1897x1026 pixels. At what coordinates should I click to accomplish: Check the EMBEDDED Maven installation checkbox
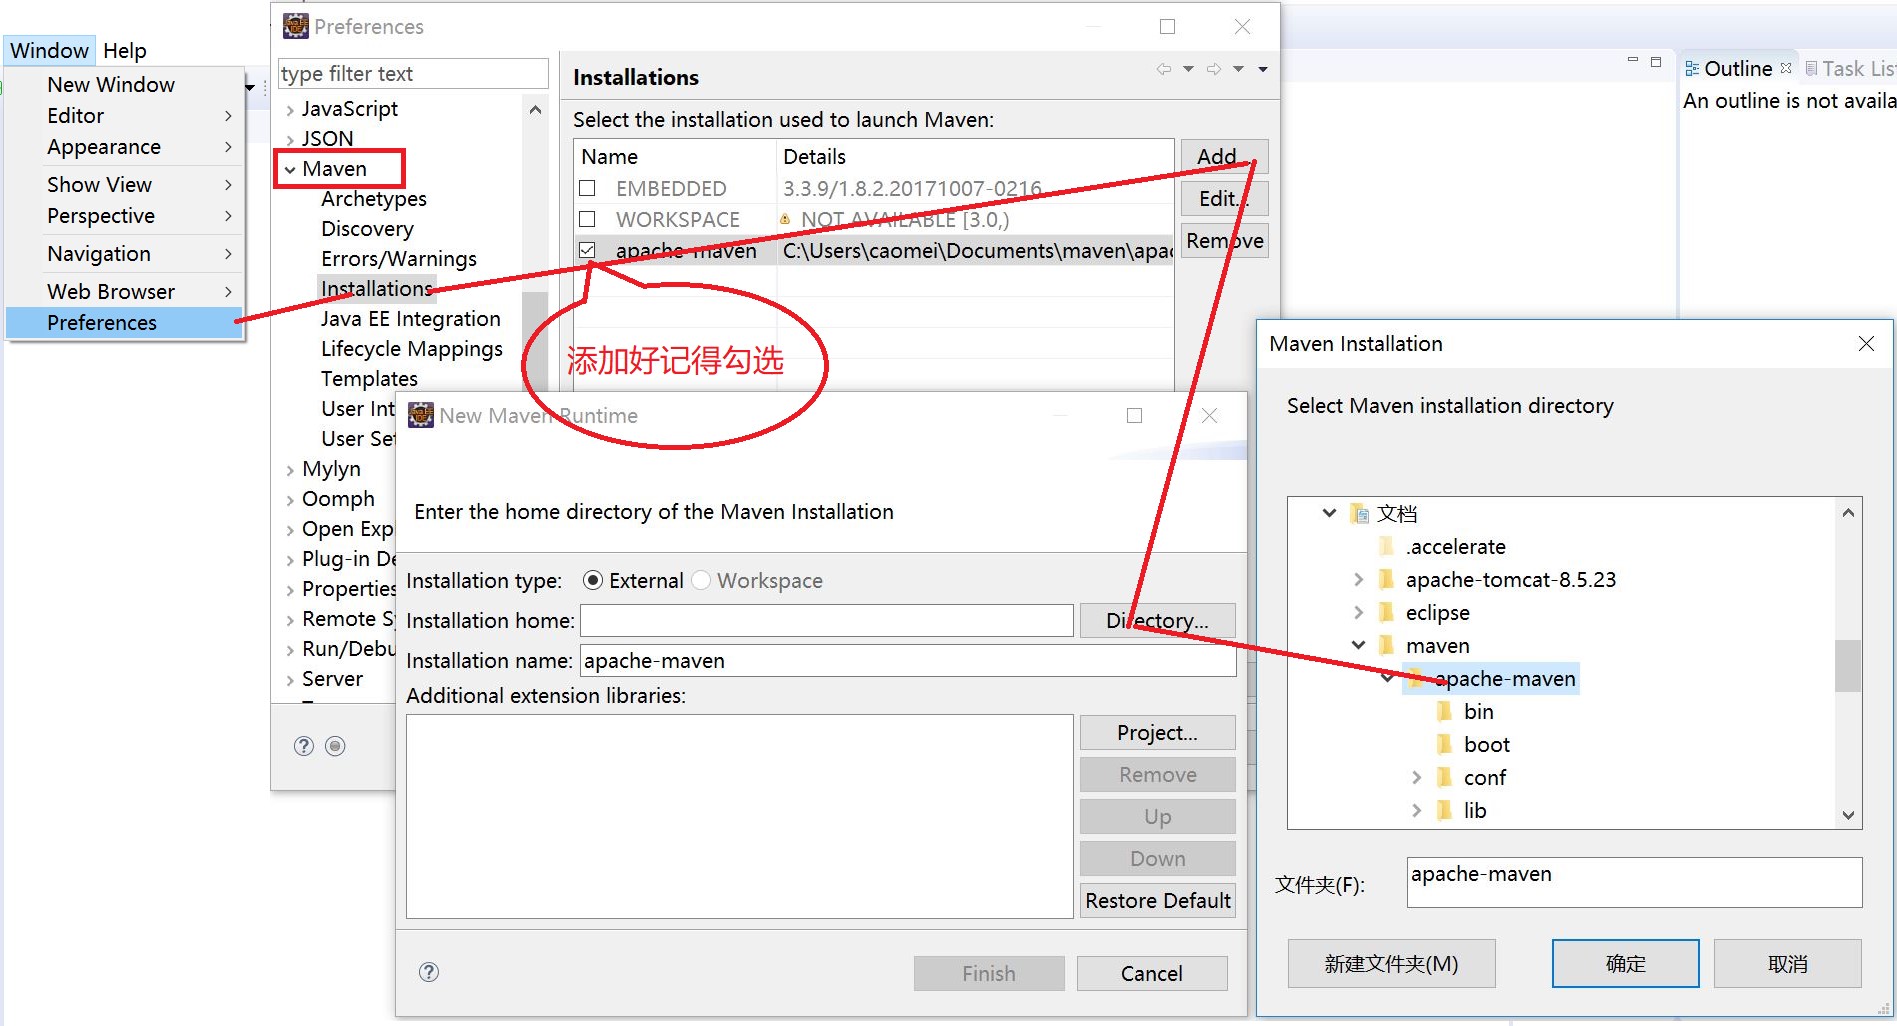coord(588,188)
